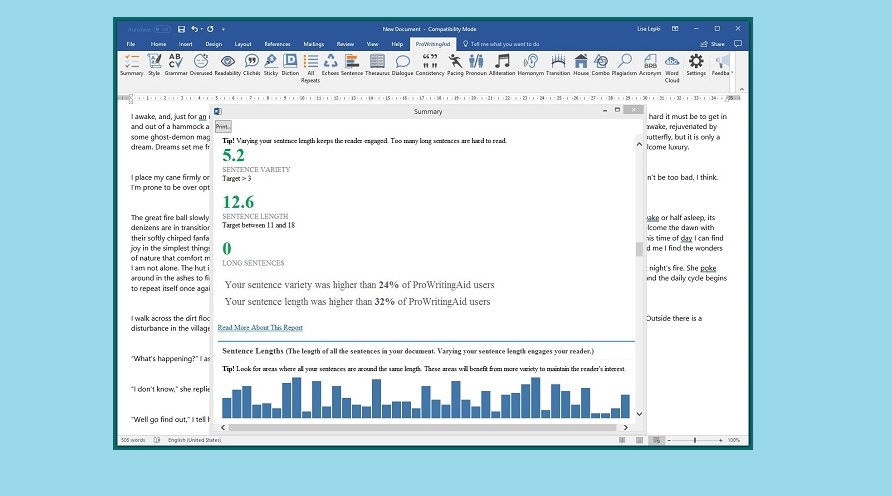Open the Overused words report
Viewport: 892px width, 496px height.
200,65
